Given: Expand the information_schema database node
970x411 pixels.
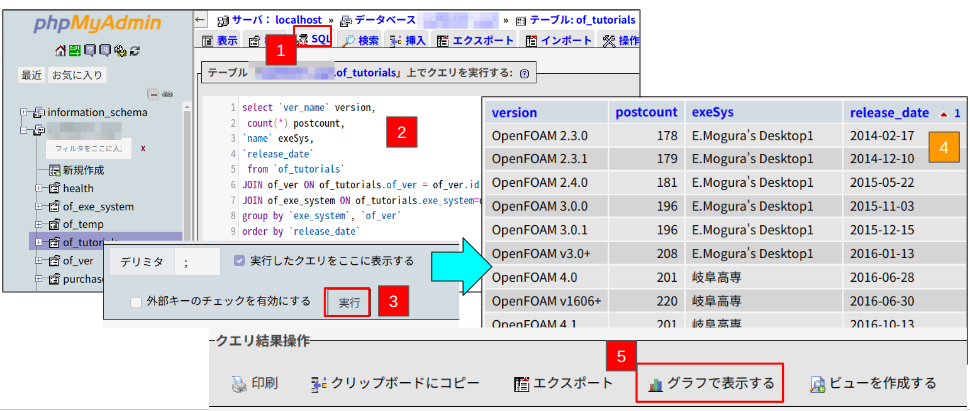Looking at the screenshot, I should 24,112.
